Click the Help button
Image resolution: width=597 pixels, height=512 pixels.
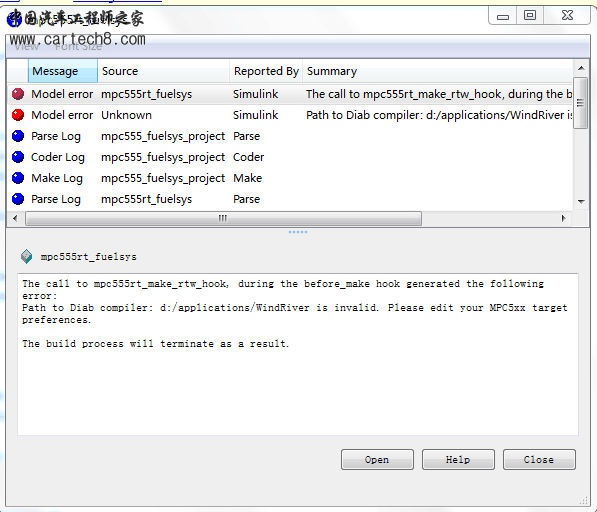pyautogui.click(x=458, y=459)
